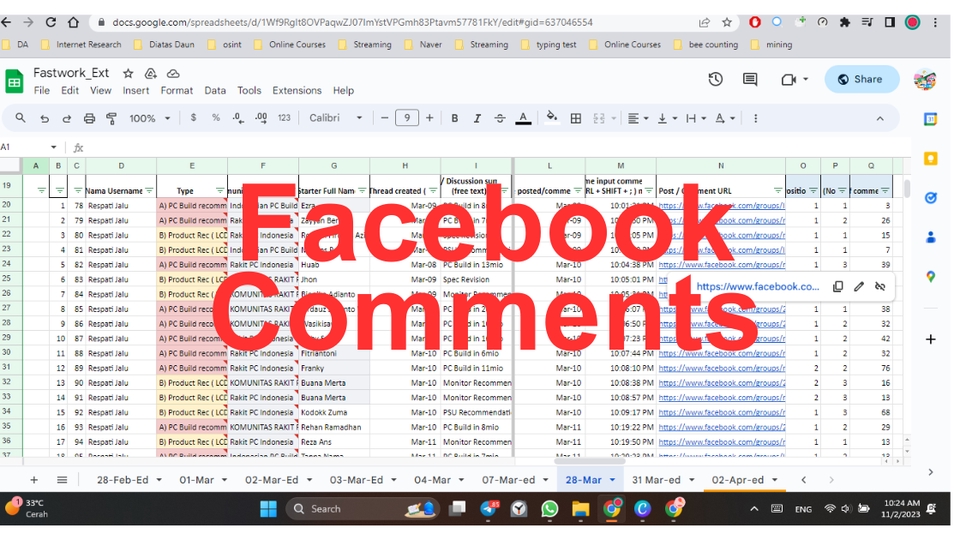
Task: Get add-ons with side panel plus
Action: click(930, 339)
